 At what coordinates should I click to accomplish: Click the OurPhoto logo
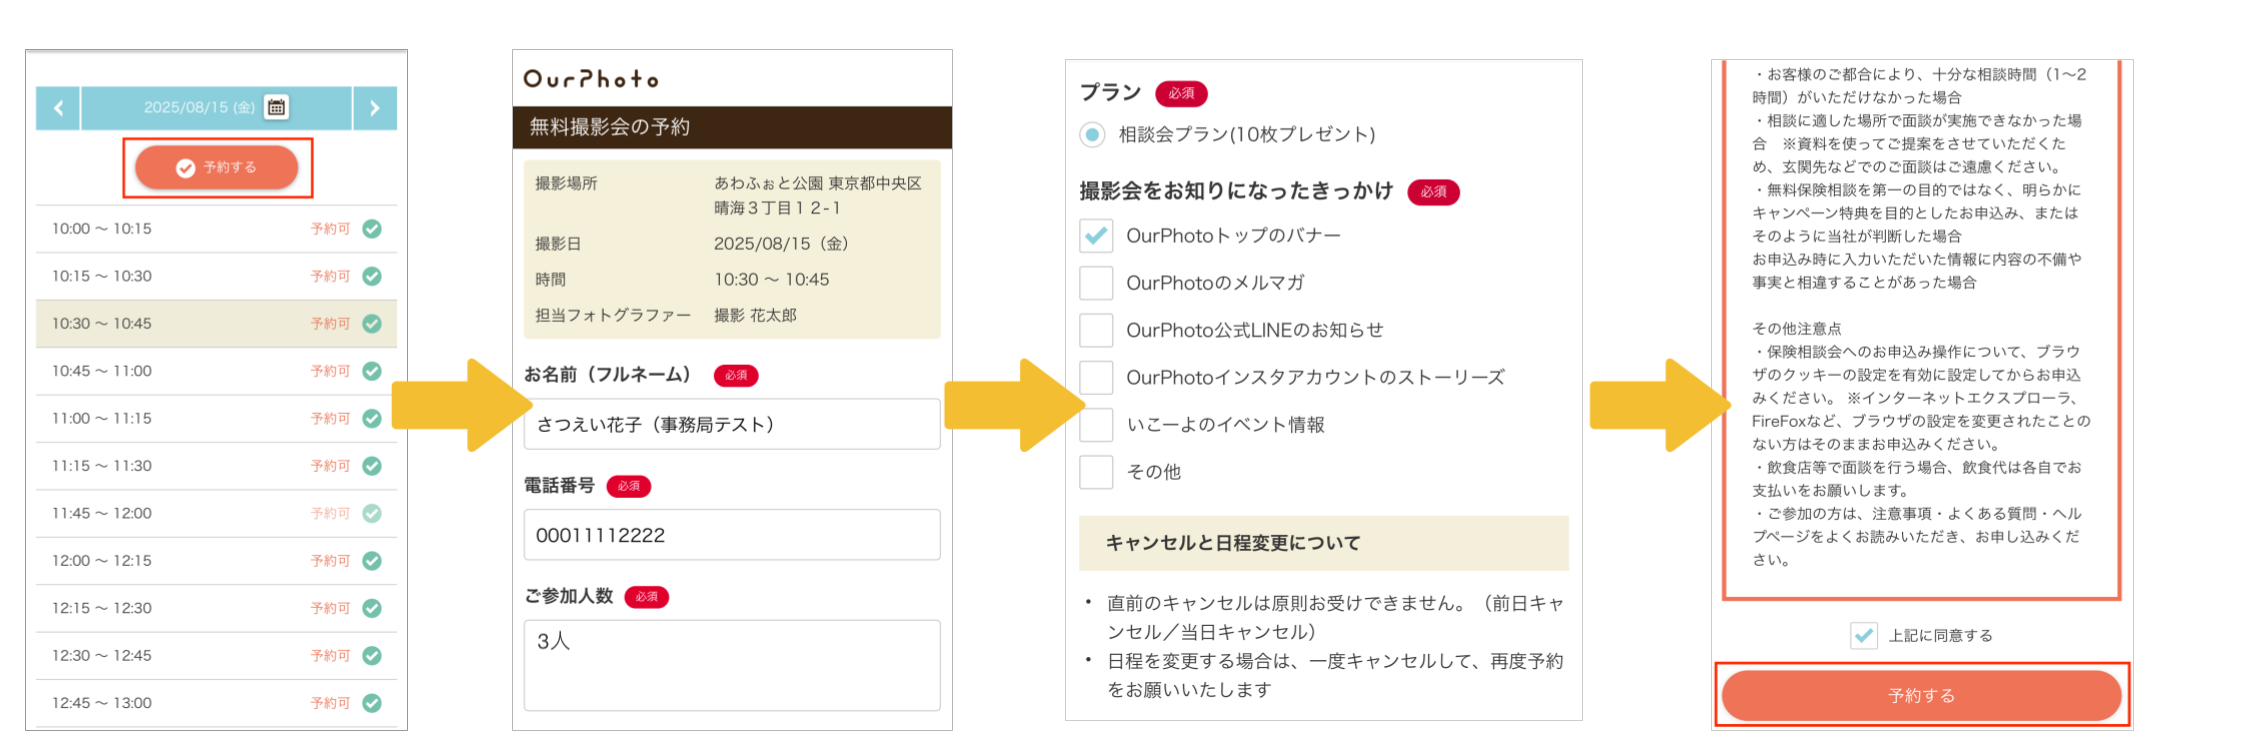[591, 79]
